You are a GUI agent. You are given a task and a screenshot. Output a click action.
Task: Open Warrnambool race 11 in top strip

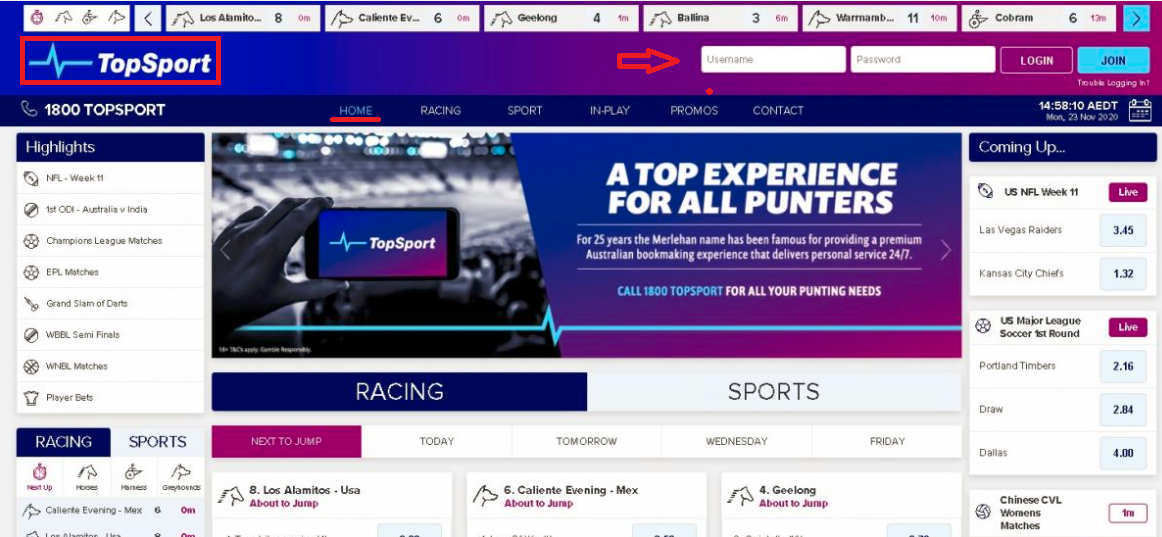(880, 18)
